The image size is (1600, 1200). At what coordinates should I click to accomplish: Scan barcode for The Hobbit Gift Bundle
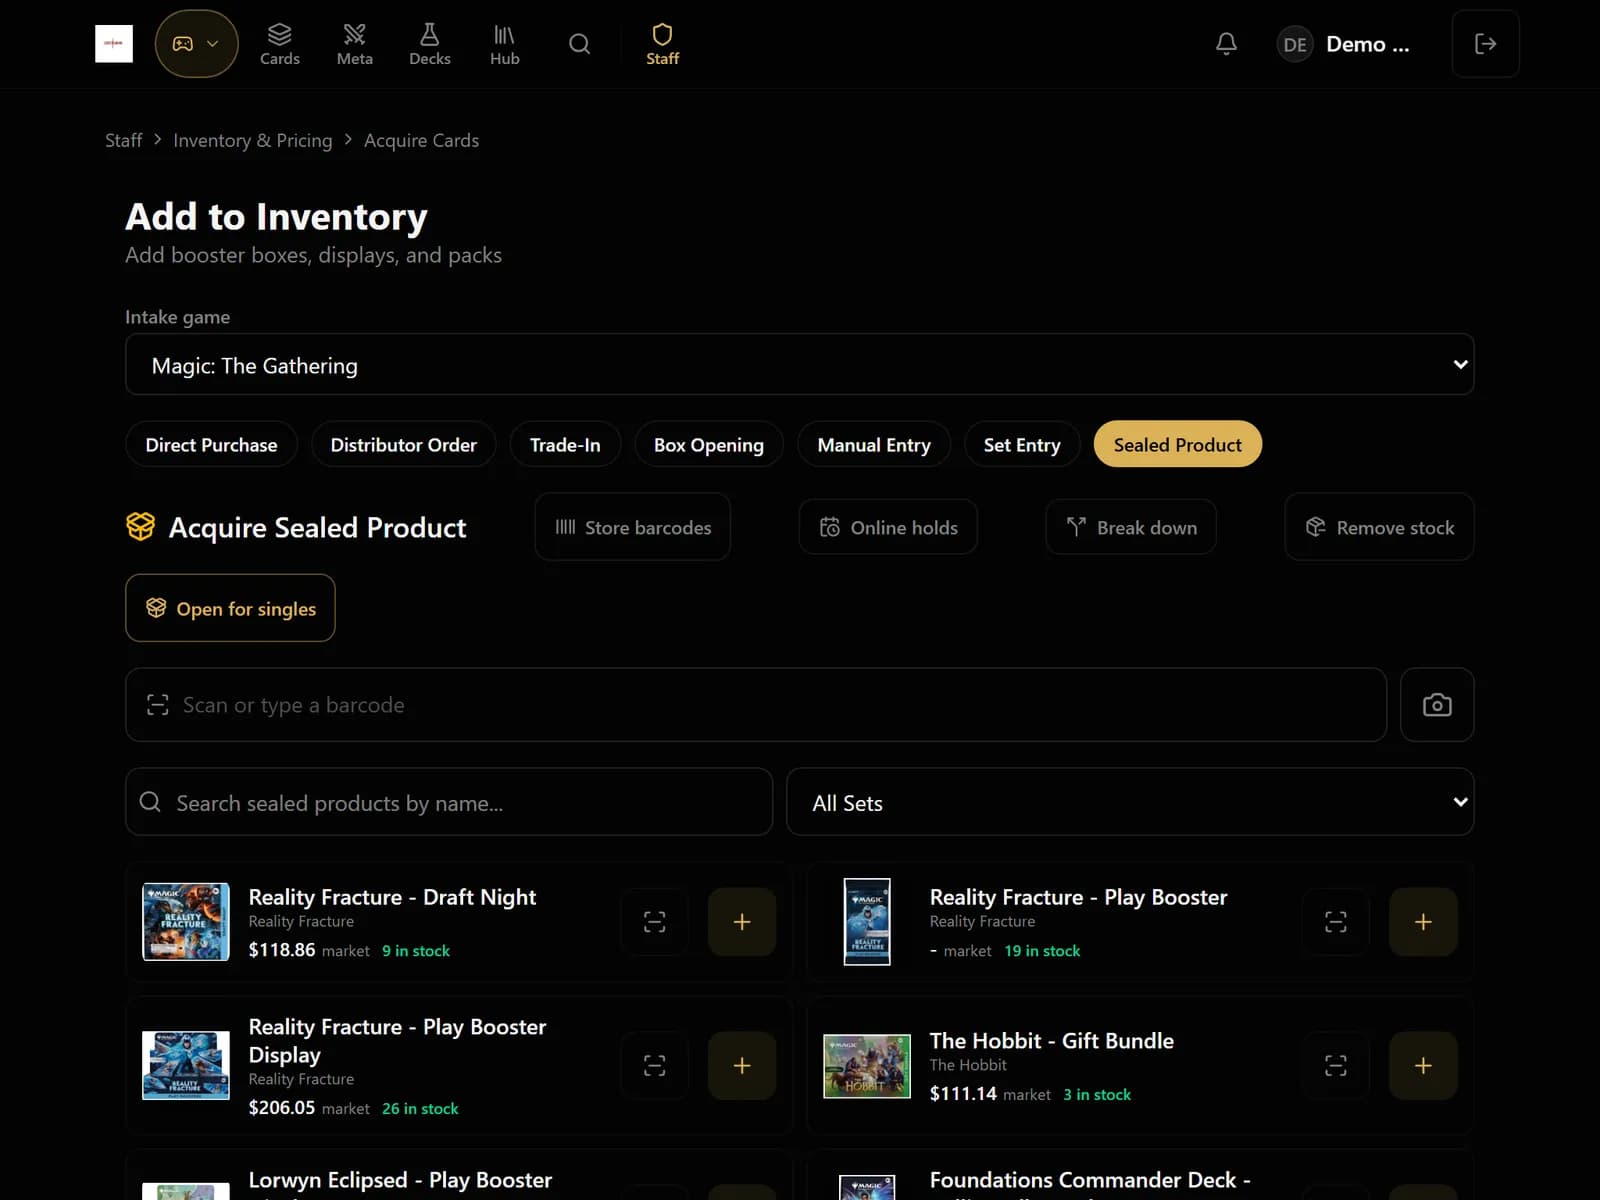pyautogui.click(x=1335, y=1066)
